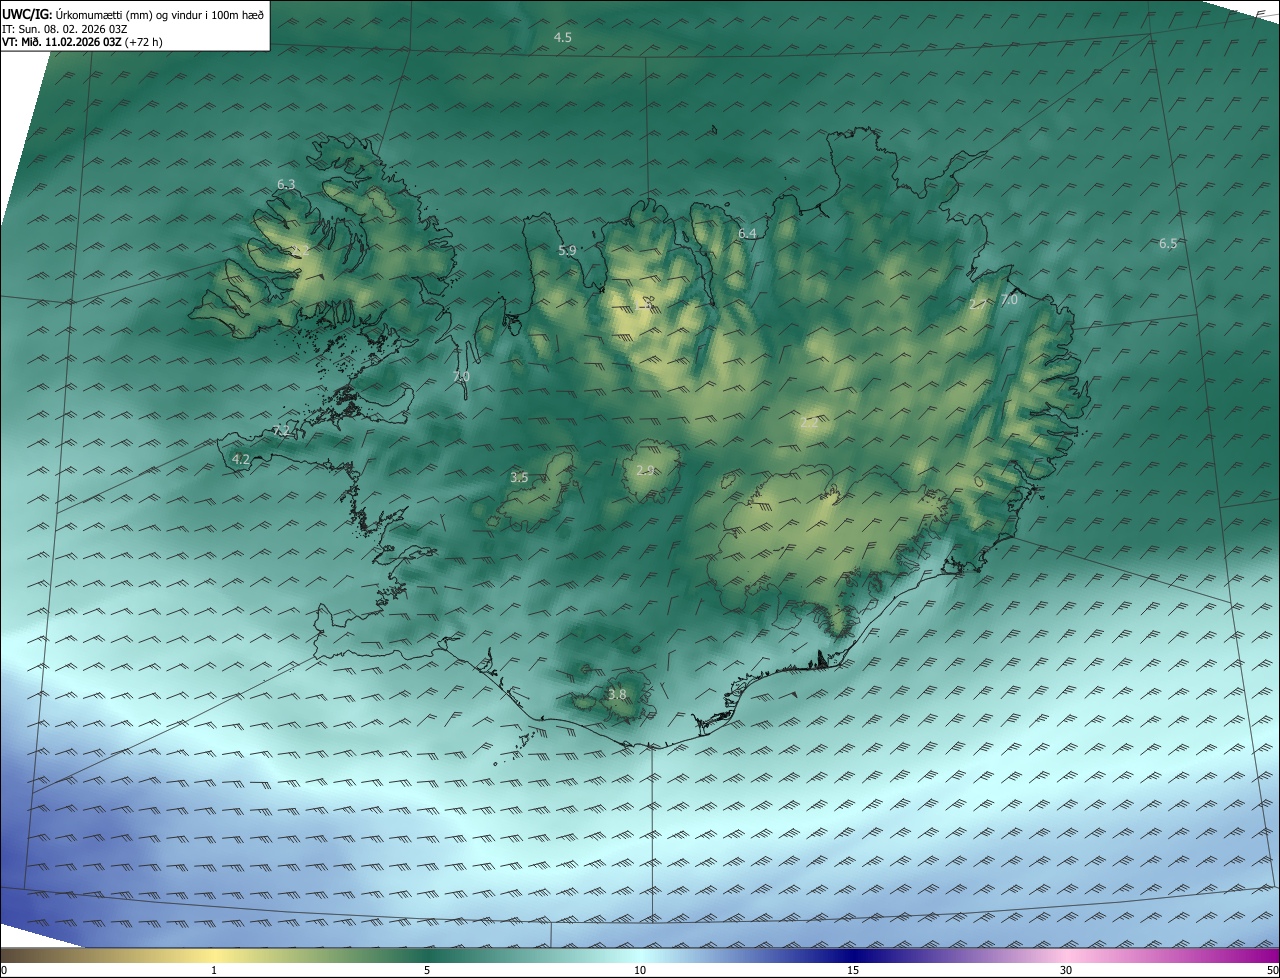
Task: Click the 2.9 value label
Action: pos(645,470)
